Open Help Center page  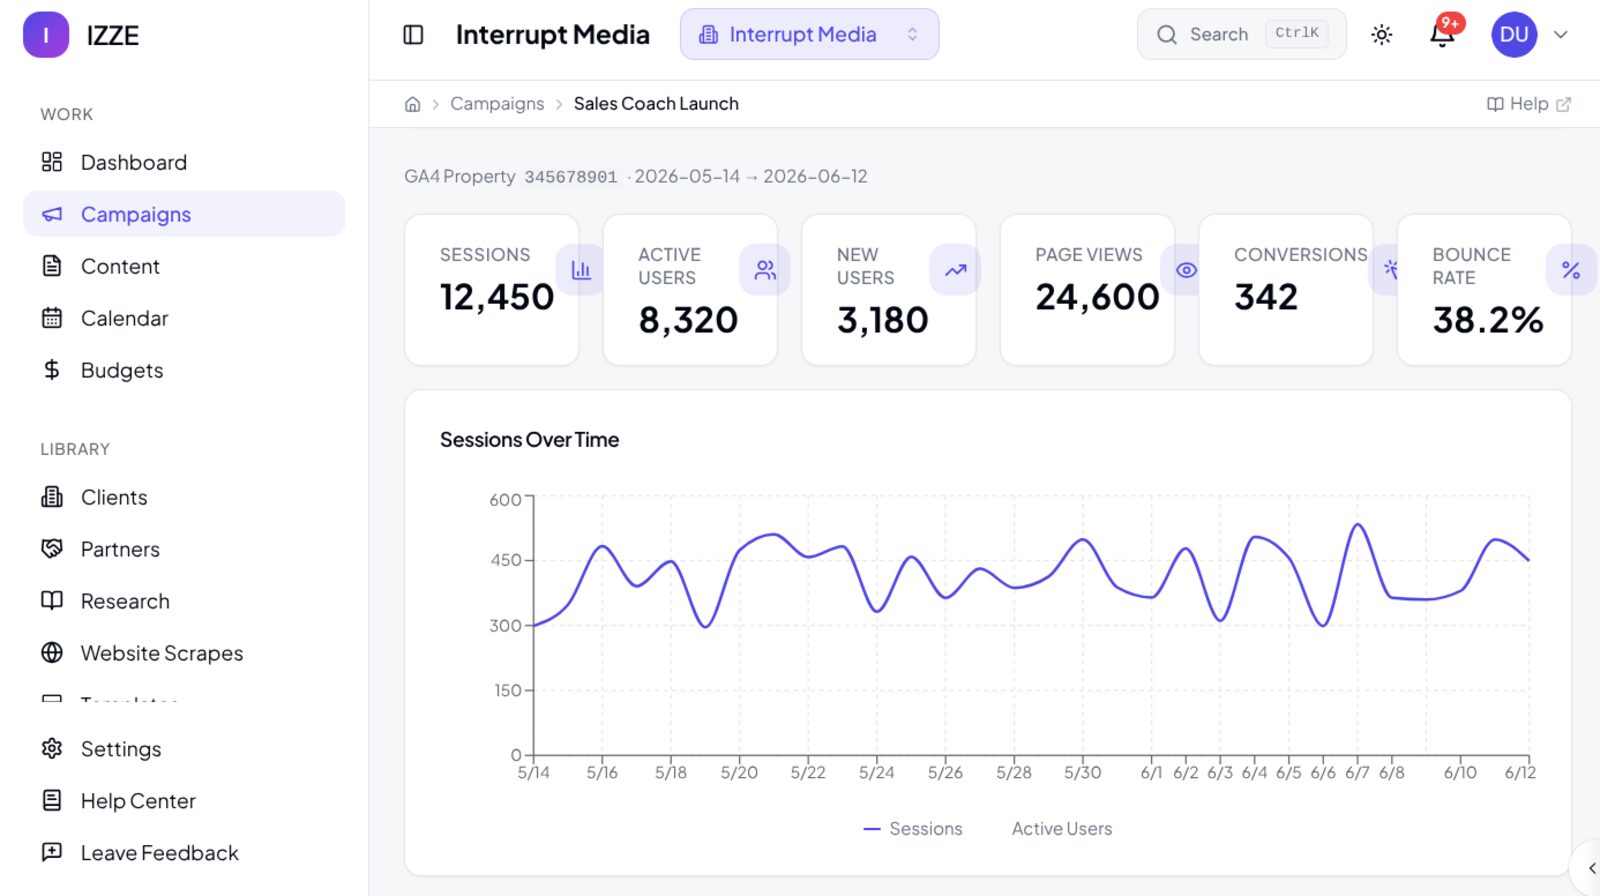point(184,801)
